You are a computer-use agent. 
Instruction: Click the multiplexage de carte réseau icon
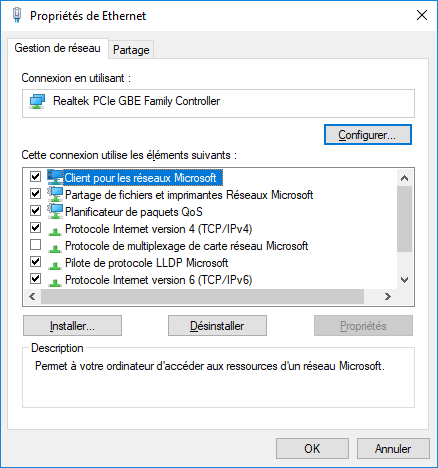(x=55, y=248)
